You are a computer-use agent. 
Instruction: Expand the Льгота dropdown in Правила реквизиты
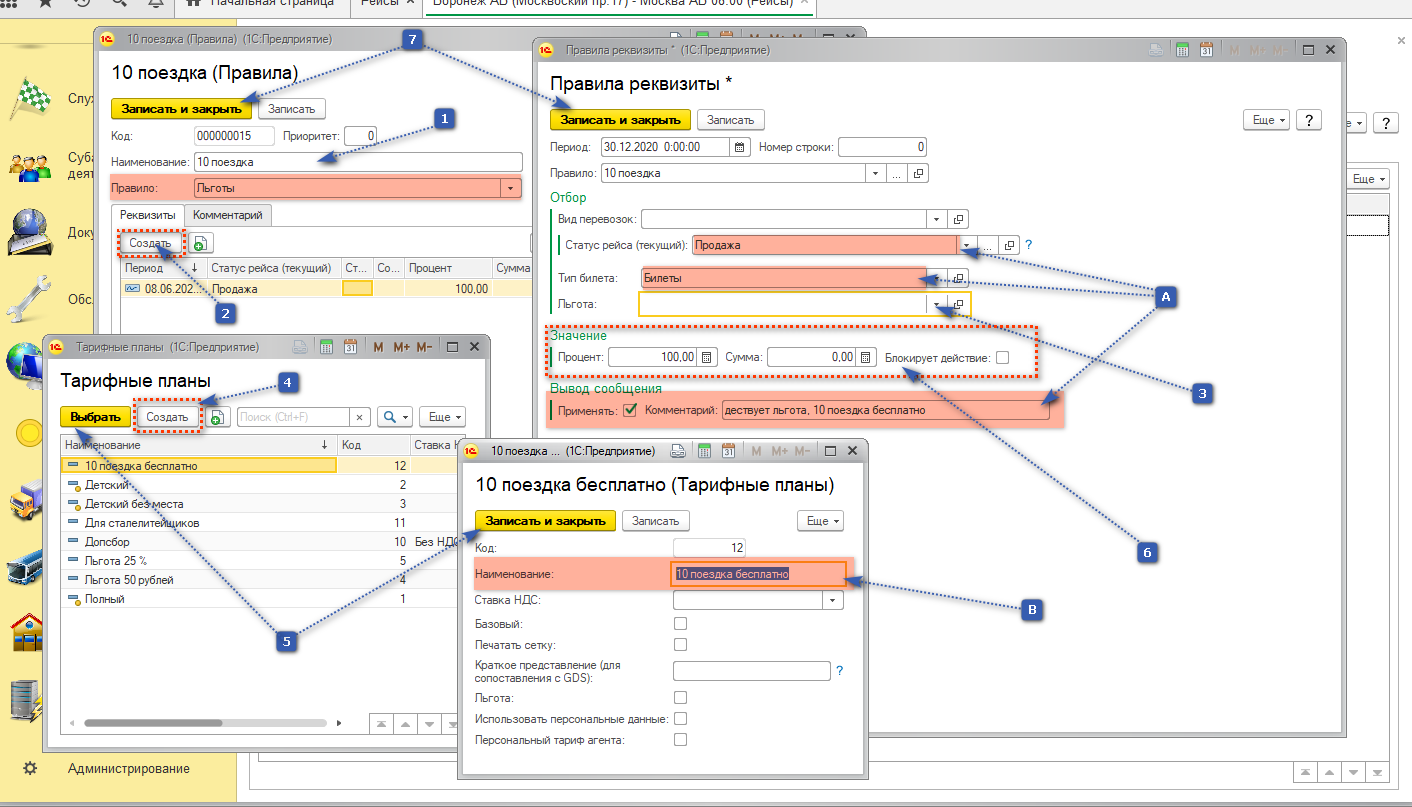click(x=936, y=304)
